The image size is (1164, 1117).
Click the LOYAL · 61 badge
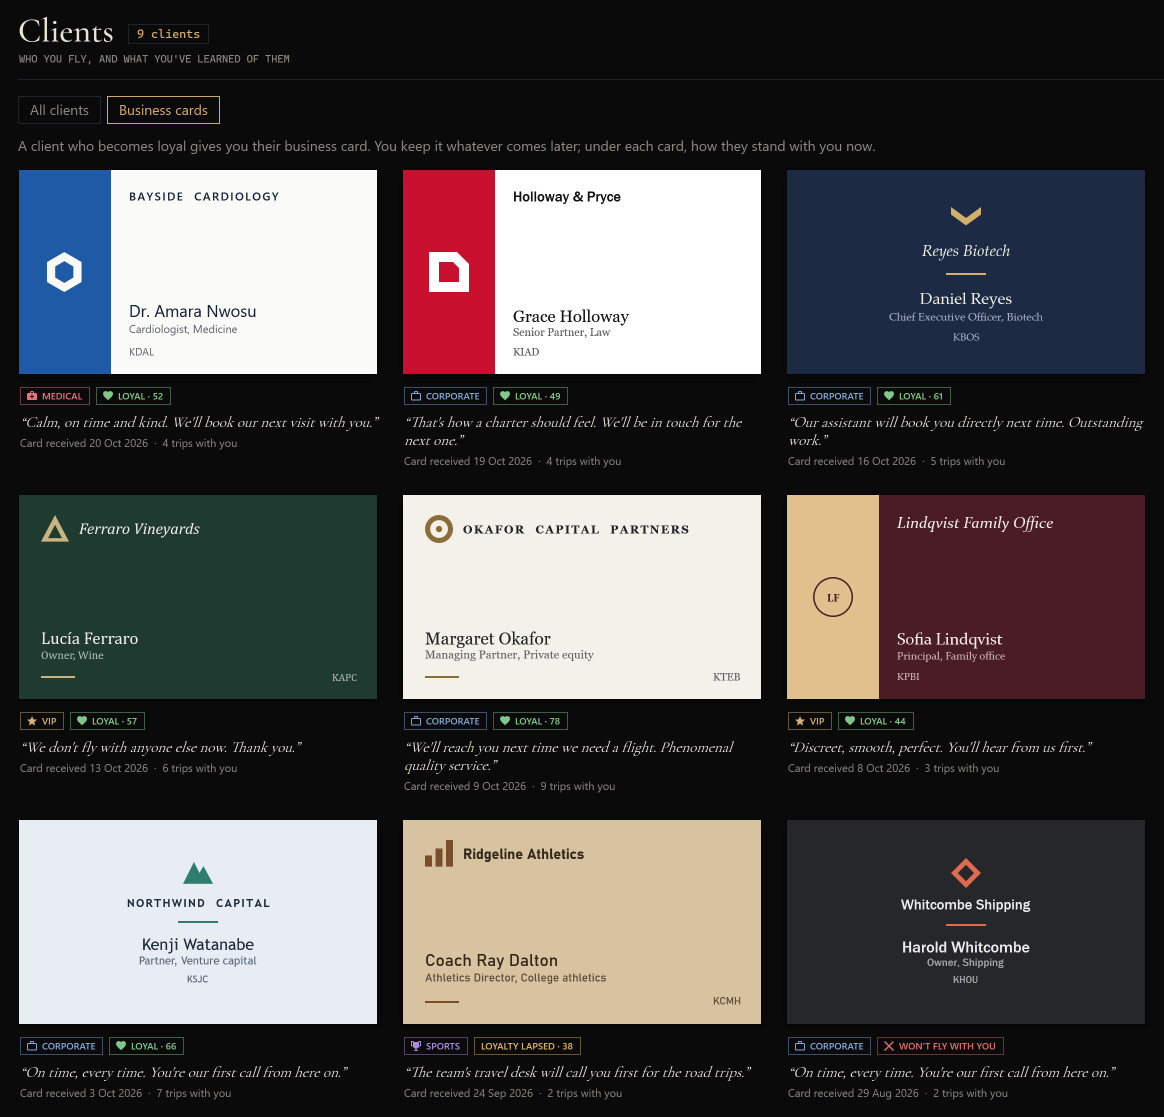tap(914, 396)
